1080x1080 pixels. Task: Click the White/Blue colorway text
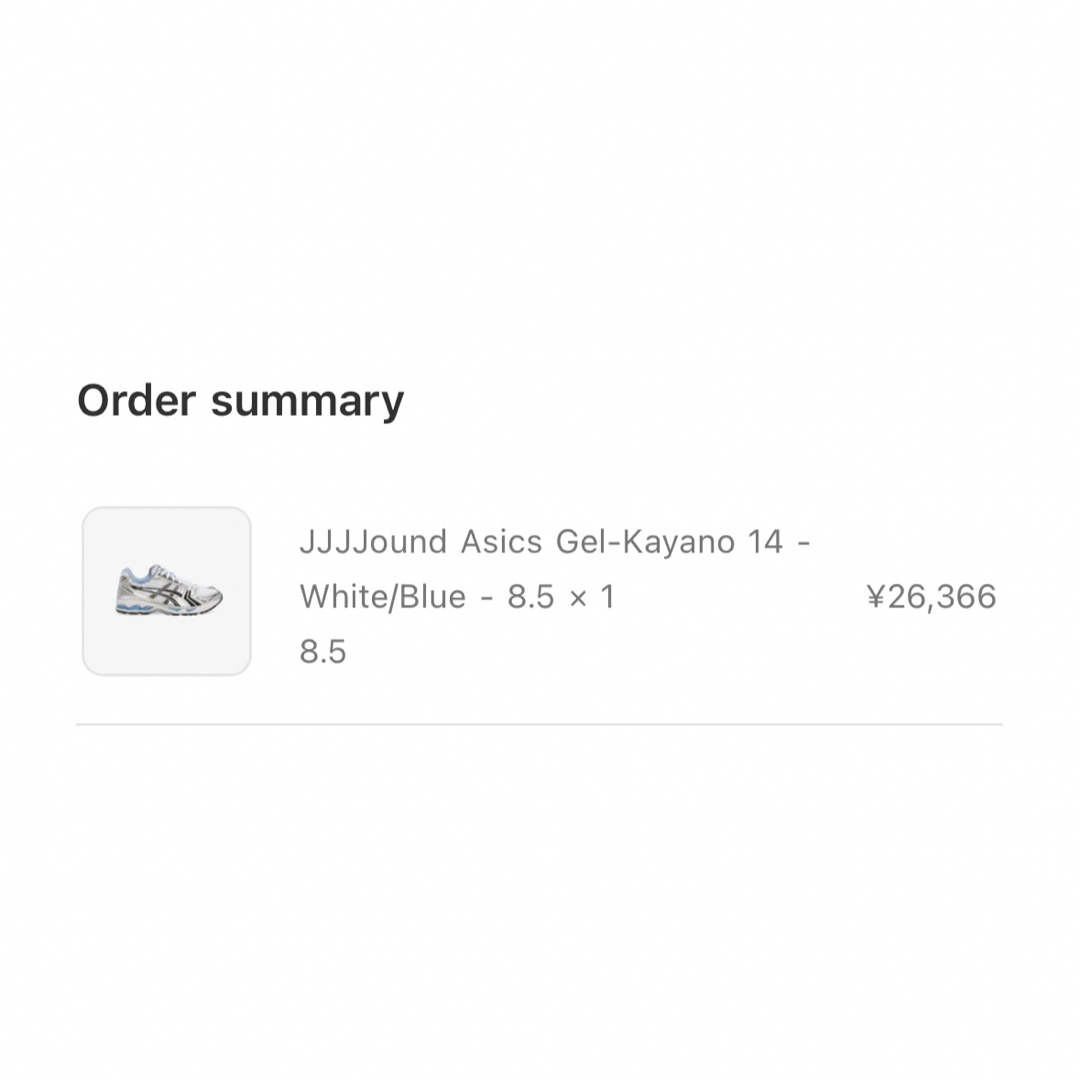(x=382, y=596)
